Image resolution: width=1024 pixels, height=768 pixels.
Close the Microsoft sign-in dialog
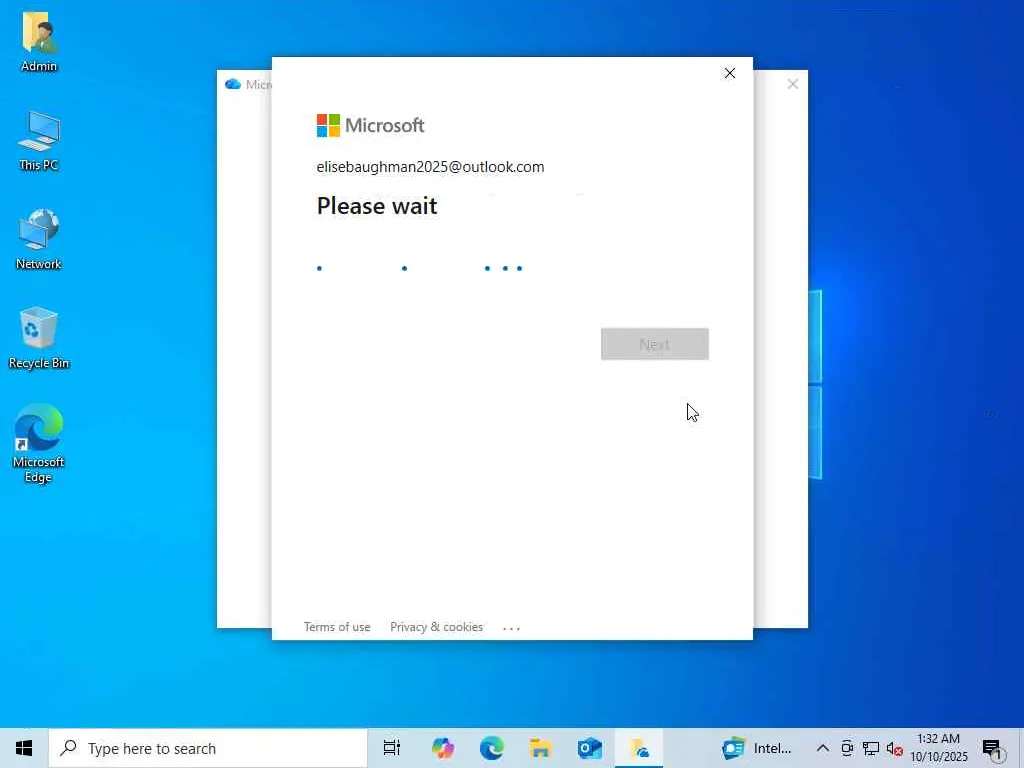coord(729,73)
